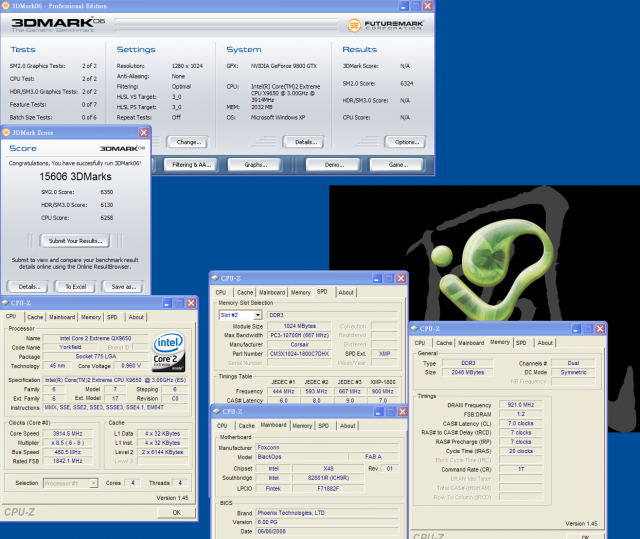Screen dimensions: 640x539
Task: Close the CPU-Z Mainboard window
Action: tap(402, 411)
